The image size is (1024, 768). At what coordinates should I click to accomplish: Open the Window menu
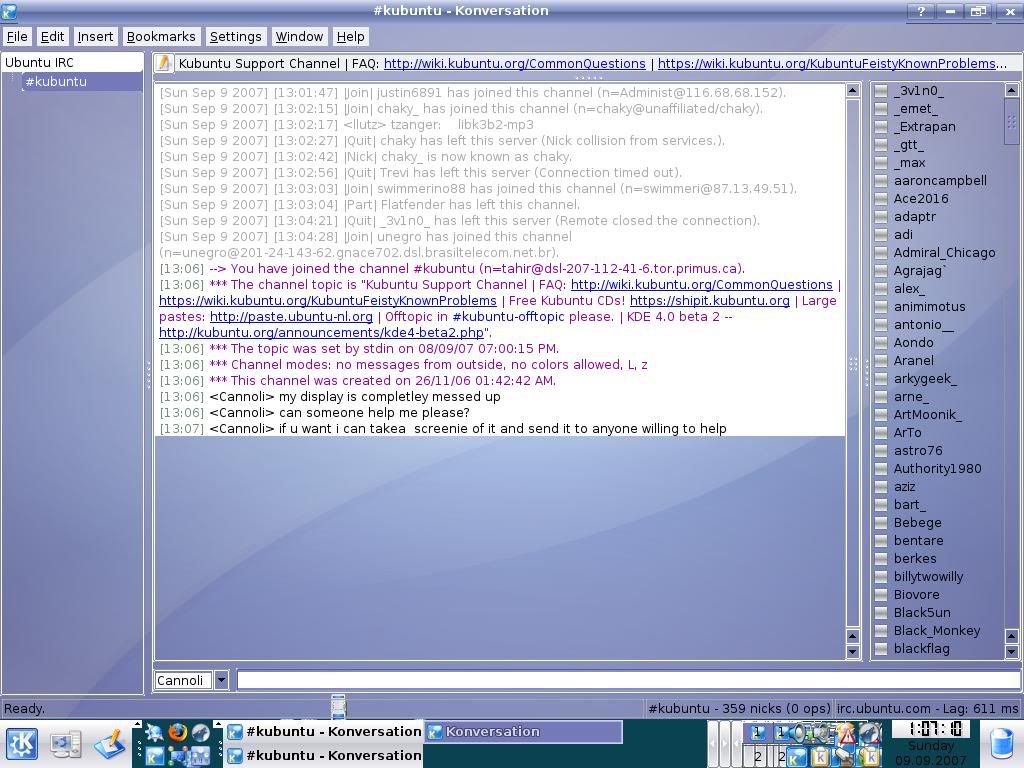pyautogui.click(x=299, y=37)
